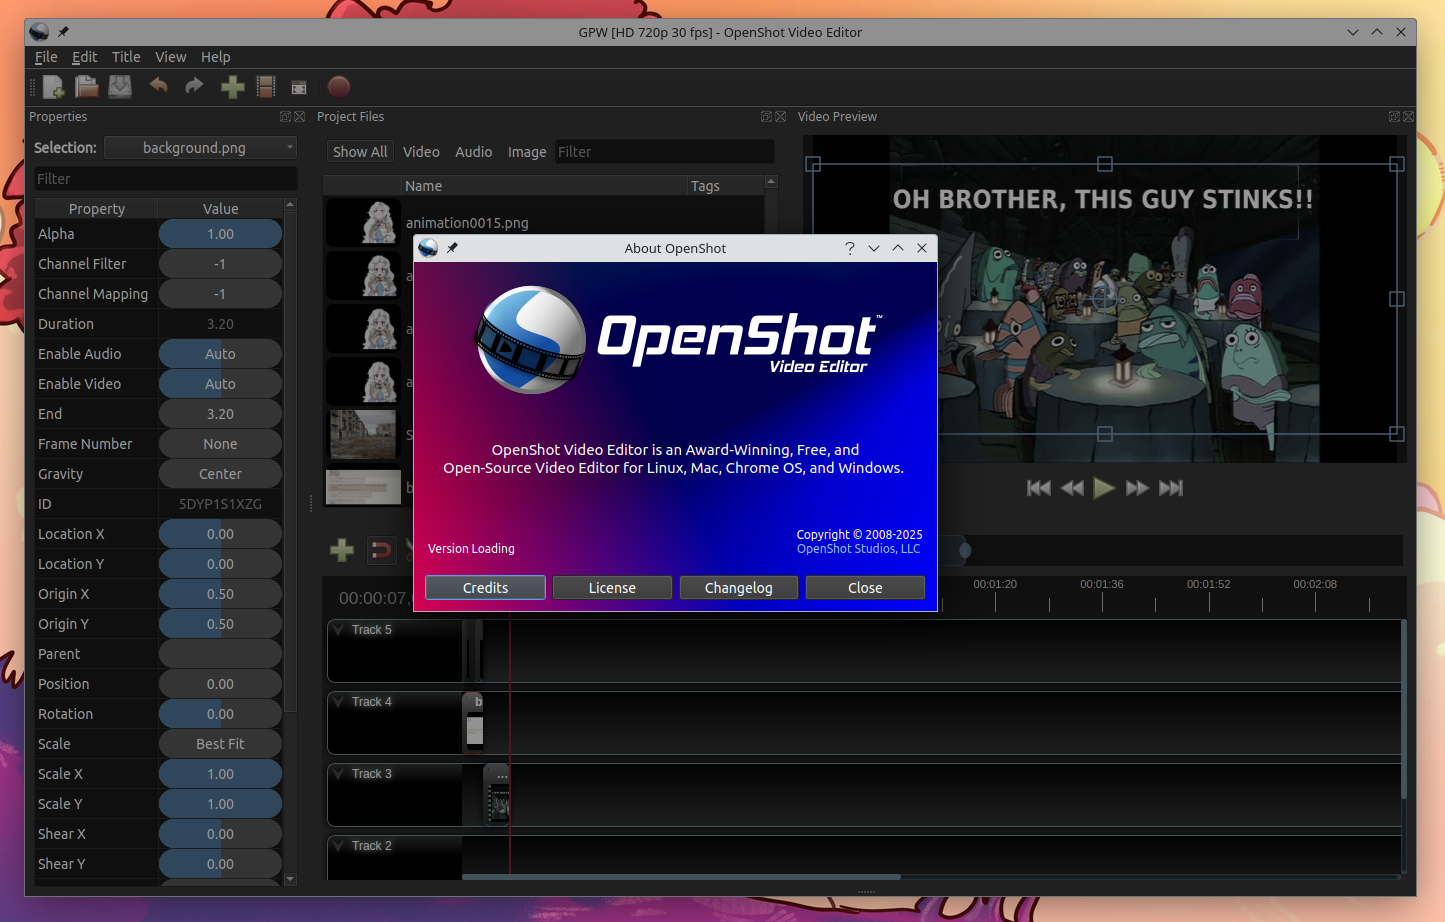Toggle fullscreen mode from toolbar
Image resolution: width=1445 pixels, height=922 pixels.
point(299,88)
